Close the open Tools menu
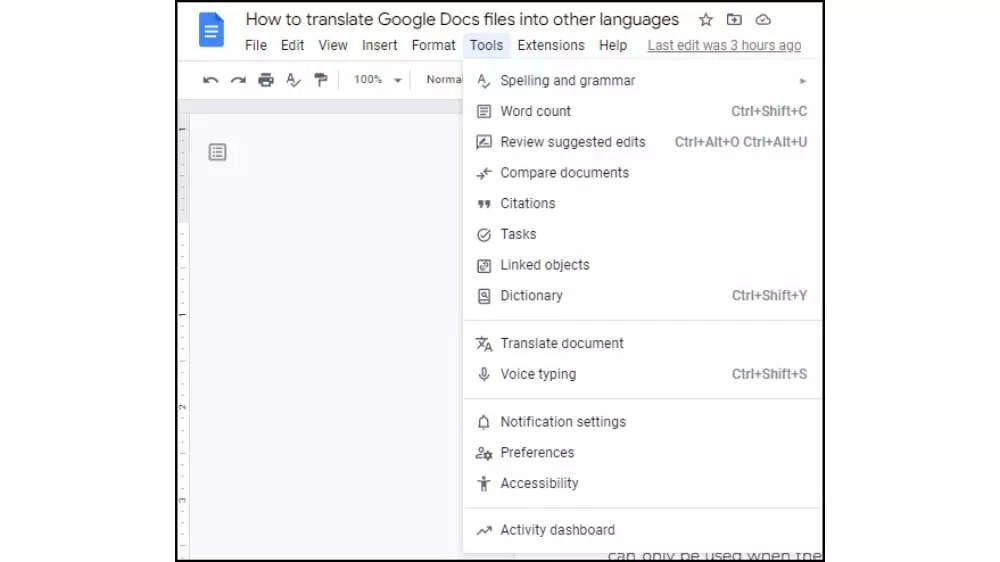The width and height of the screenshot is (1000, 562). pyautogui.click(x=486, y=45)
